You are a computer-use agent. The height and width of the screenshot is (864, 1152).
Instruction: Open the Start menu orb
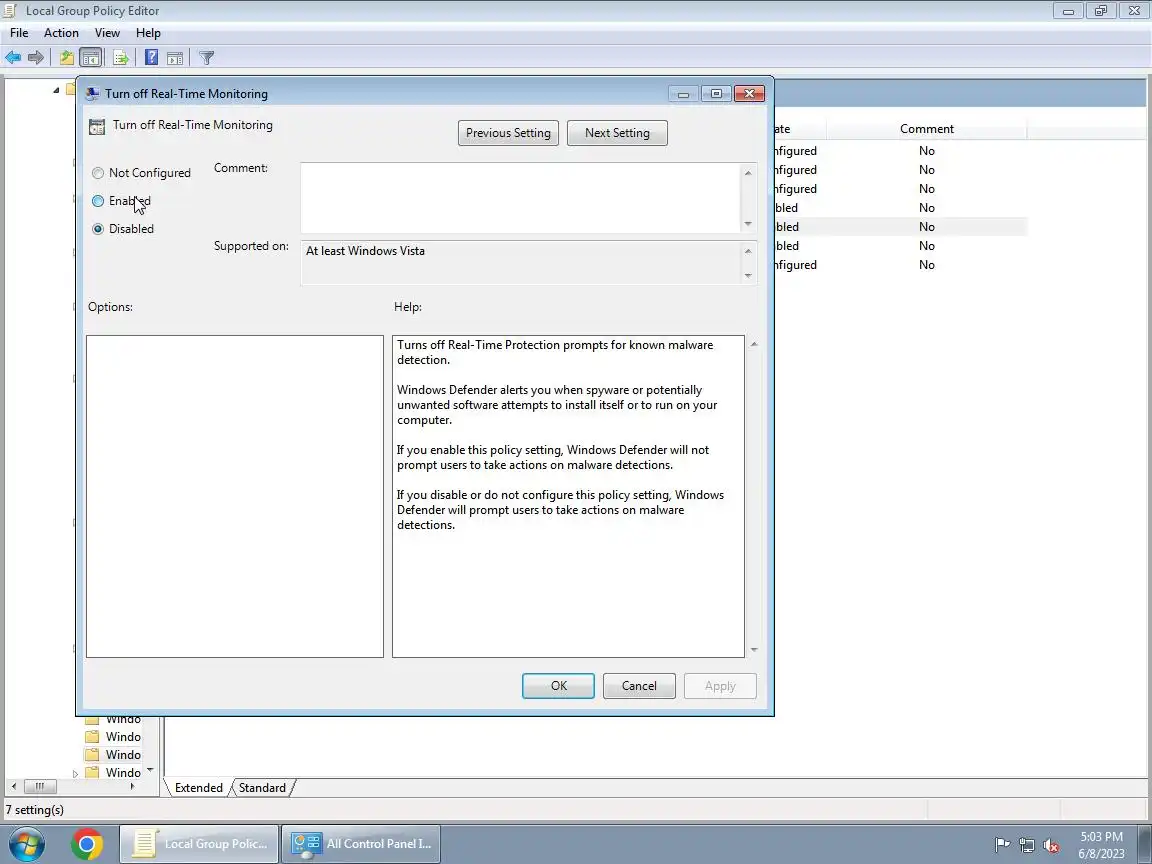click(27, 843)
